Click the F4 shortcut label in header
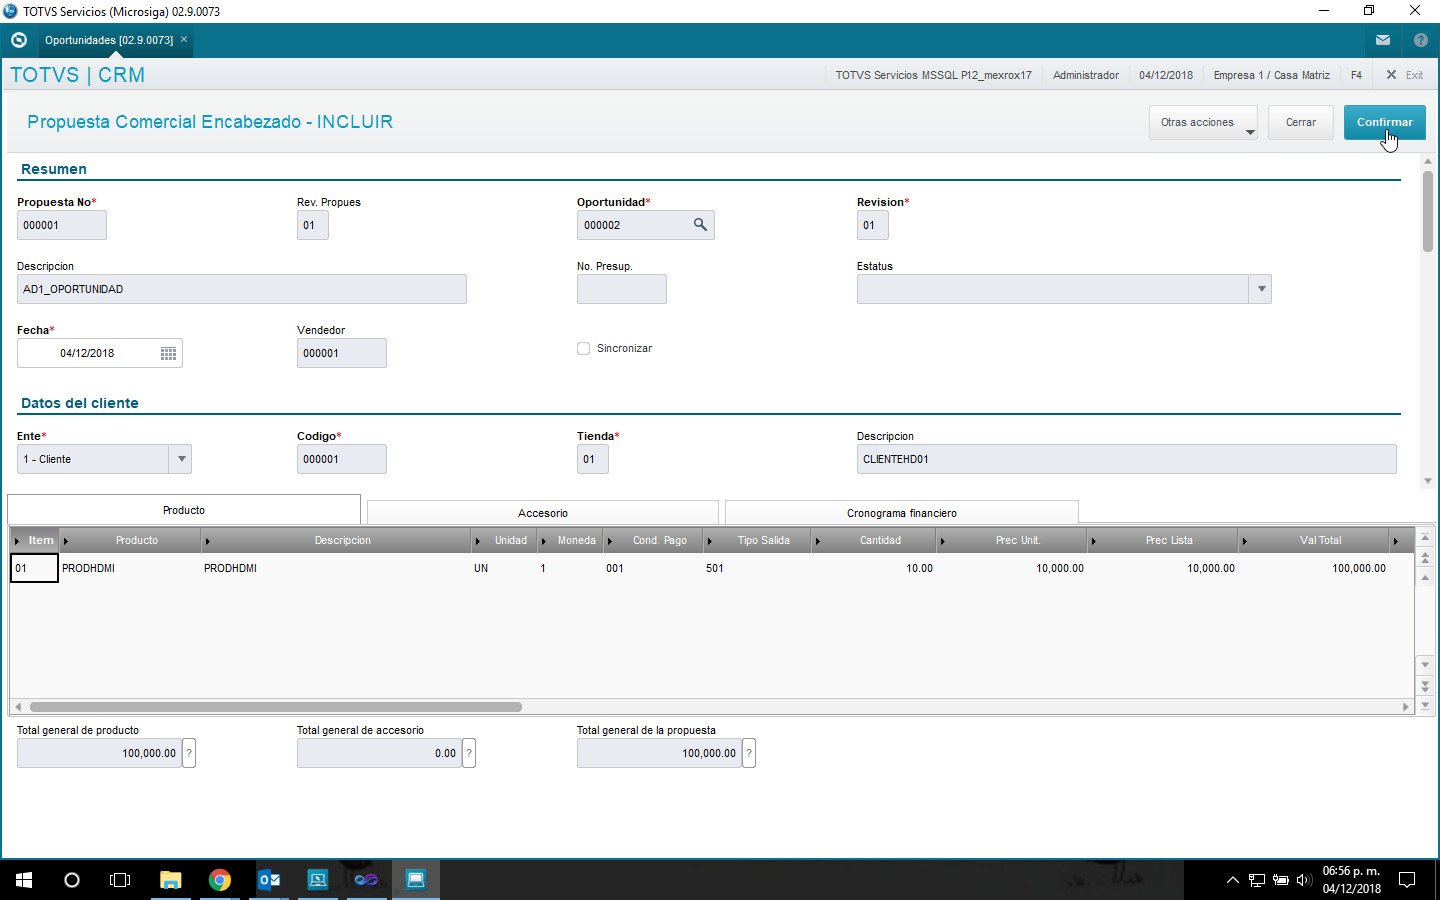The width and height of the screenshot is (1440, 900). pyautogui.click(x=1356, y=75)
